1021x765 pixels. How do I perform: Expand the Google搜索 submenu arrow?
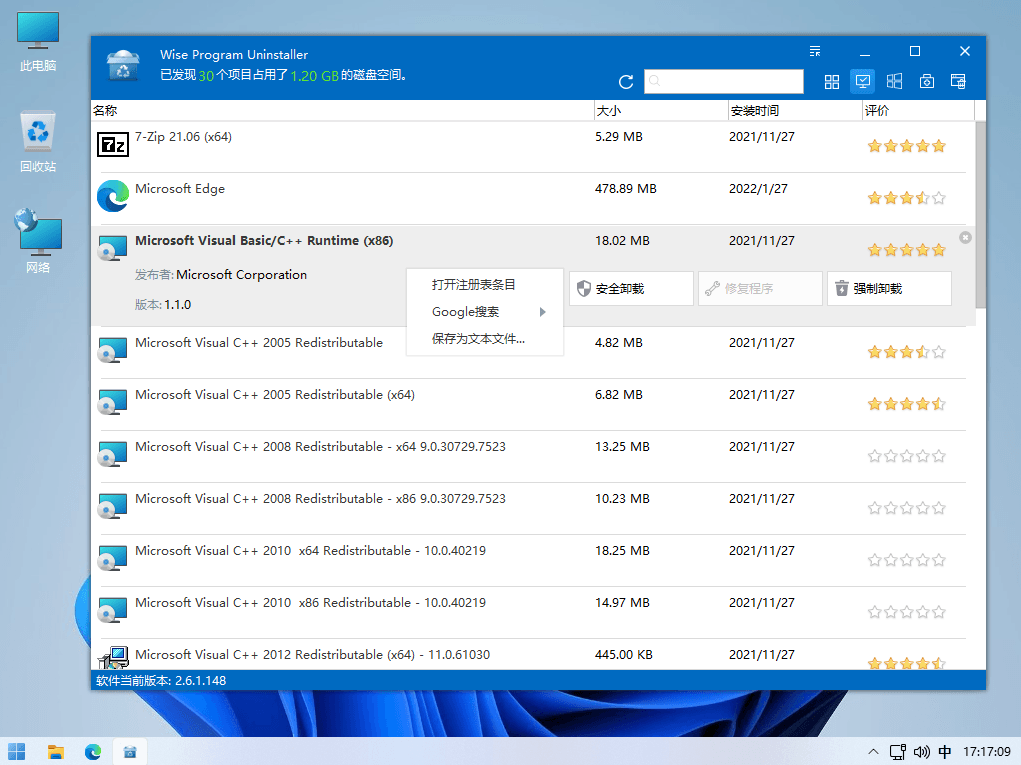542,312
